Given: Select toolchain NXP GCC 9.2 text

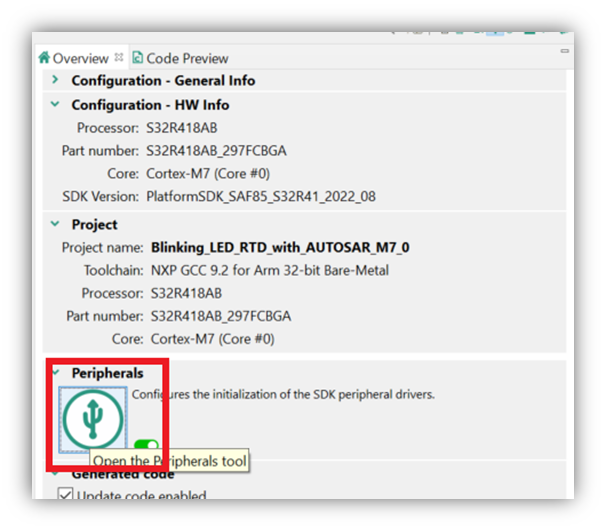Looking at the screenshot, I should 269,270.
